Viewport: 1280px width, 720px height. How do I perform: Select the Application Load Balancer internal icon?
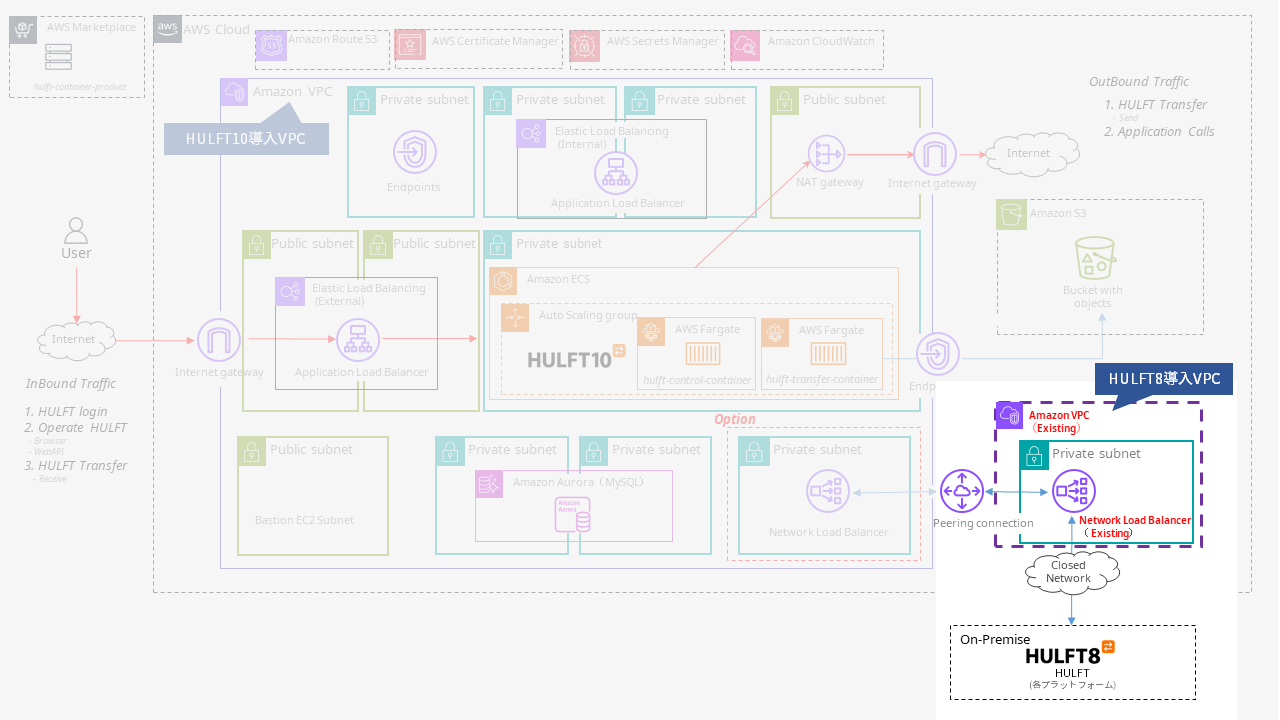click(x=616, y=172)
